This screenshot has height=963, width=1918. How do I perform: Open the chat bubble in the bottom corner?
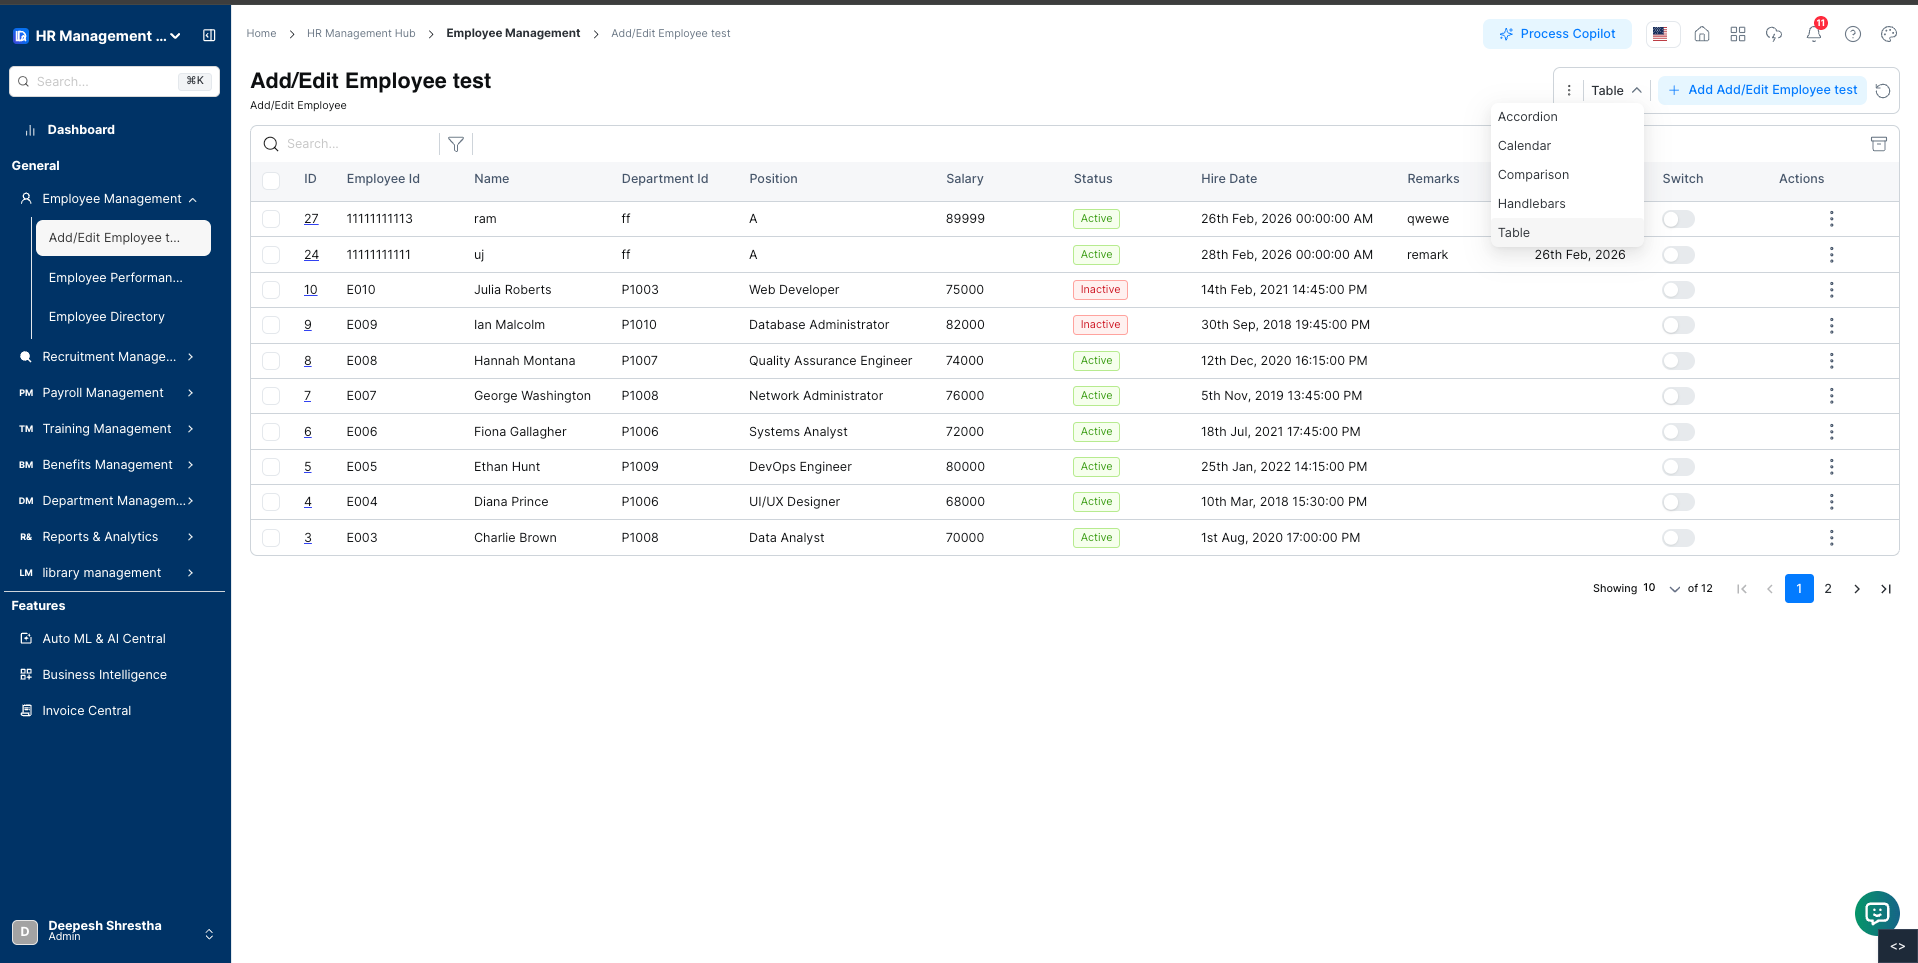[x=1876, y=913]
